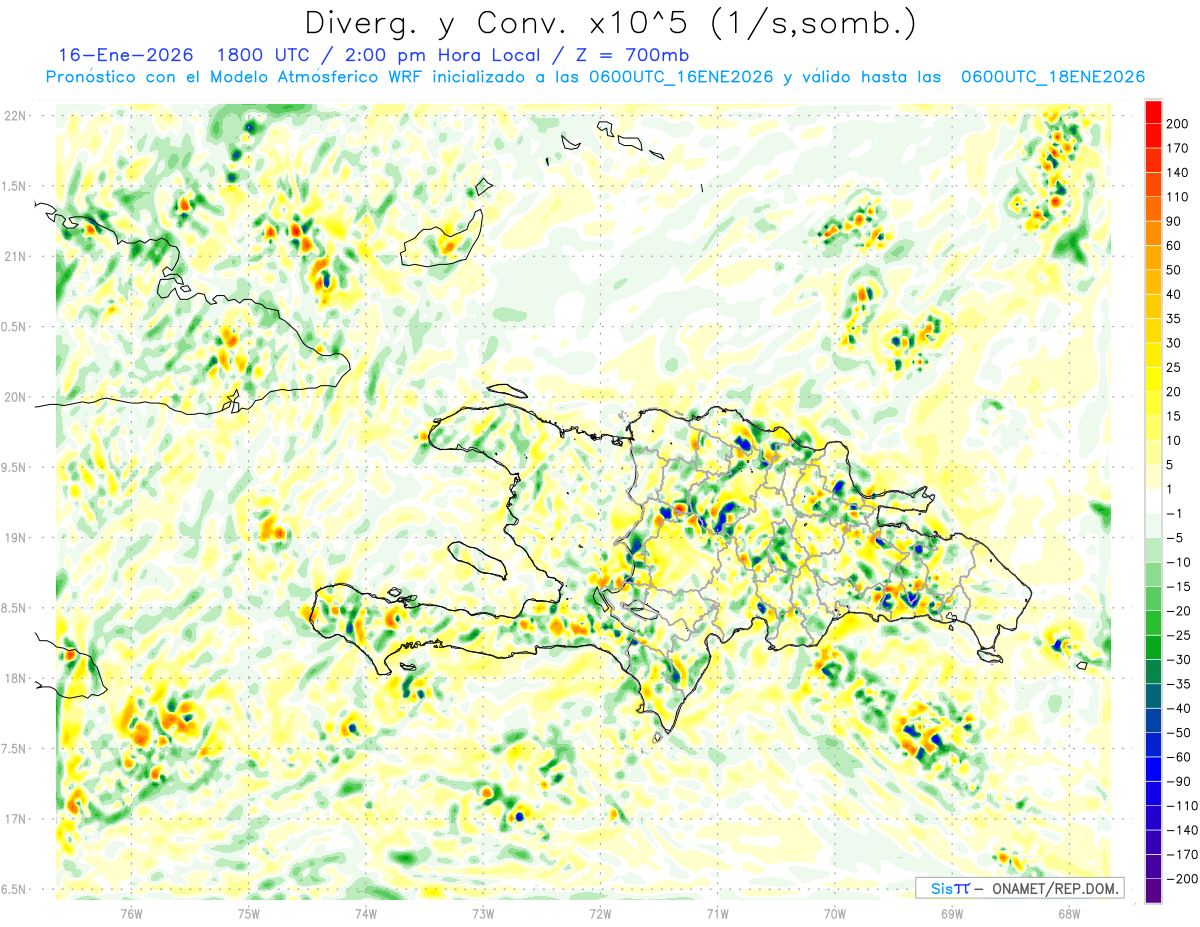Screen dimensions: 1200x927
Task: Click the longitude label '76W'
Action: pos(131,913)
